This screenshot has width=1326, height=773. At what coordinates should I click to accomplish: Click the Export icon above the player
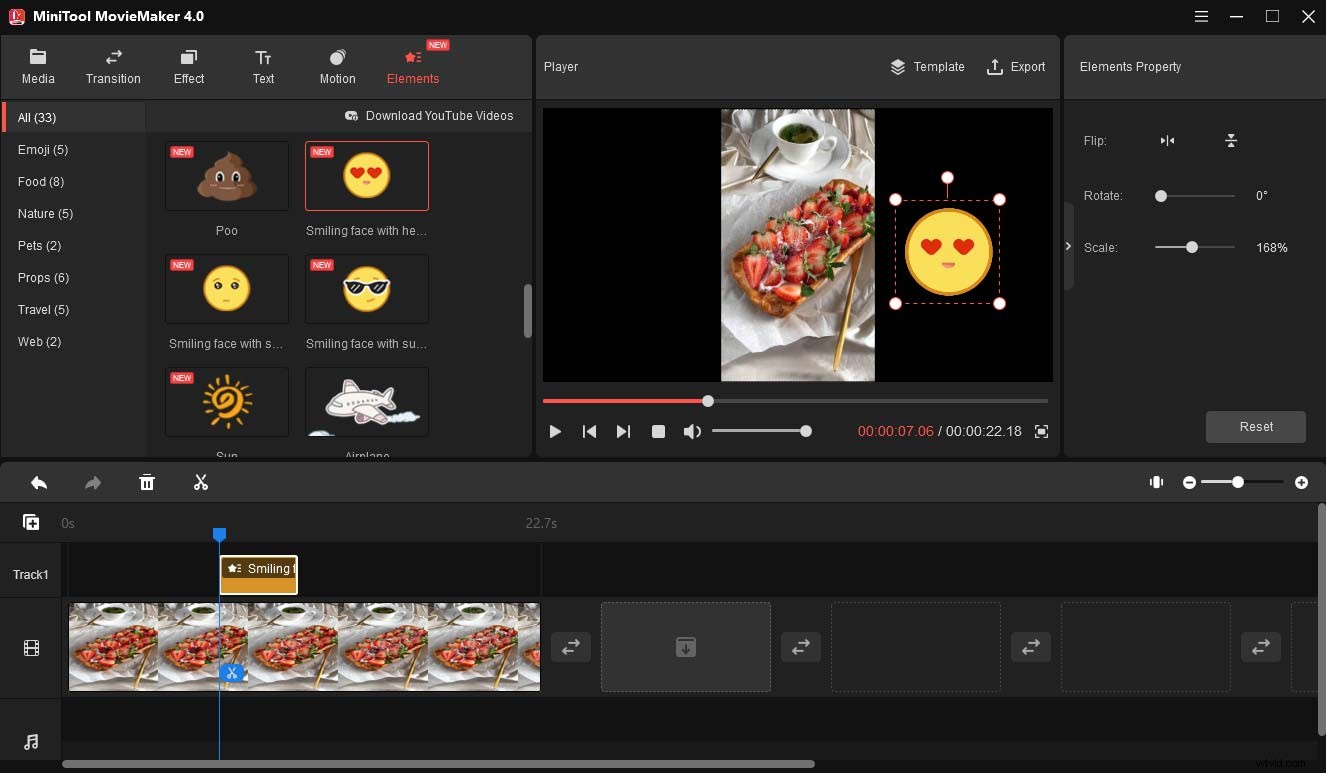[994, 67]
